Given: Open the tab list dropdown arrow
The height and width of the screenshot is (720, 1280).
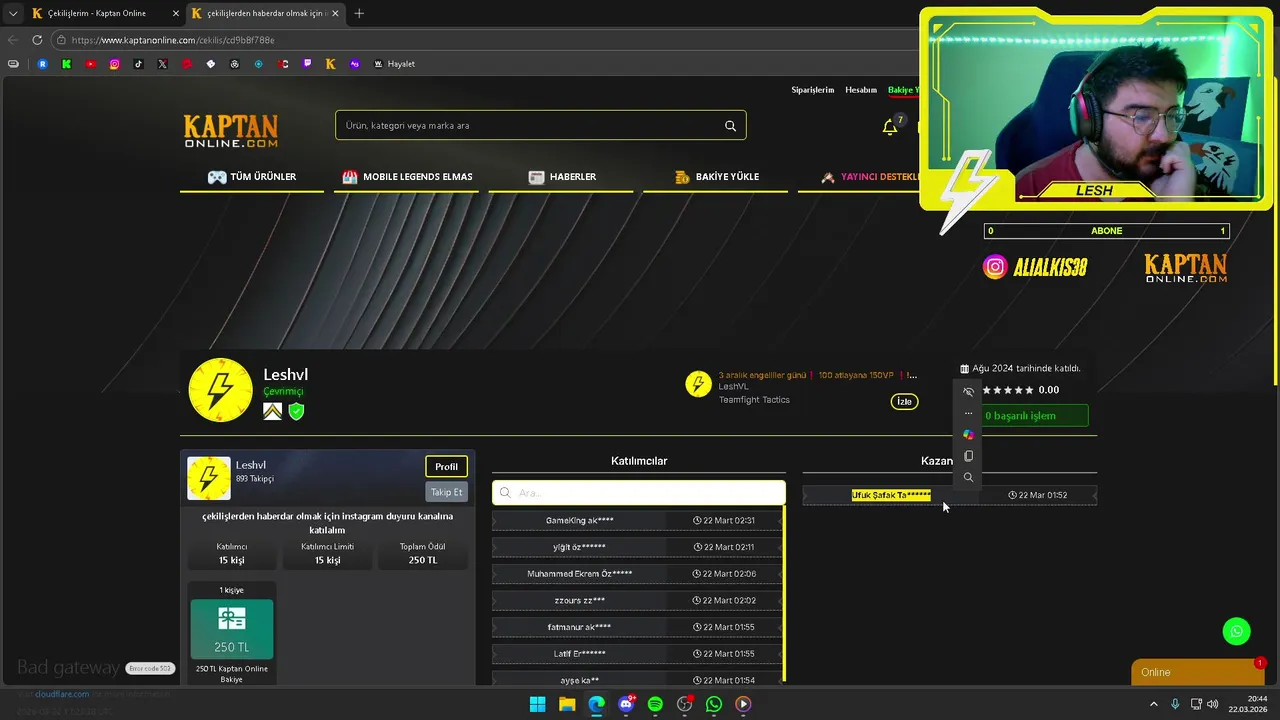Looking at the screenshot, I should (12, 13).
